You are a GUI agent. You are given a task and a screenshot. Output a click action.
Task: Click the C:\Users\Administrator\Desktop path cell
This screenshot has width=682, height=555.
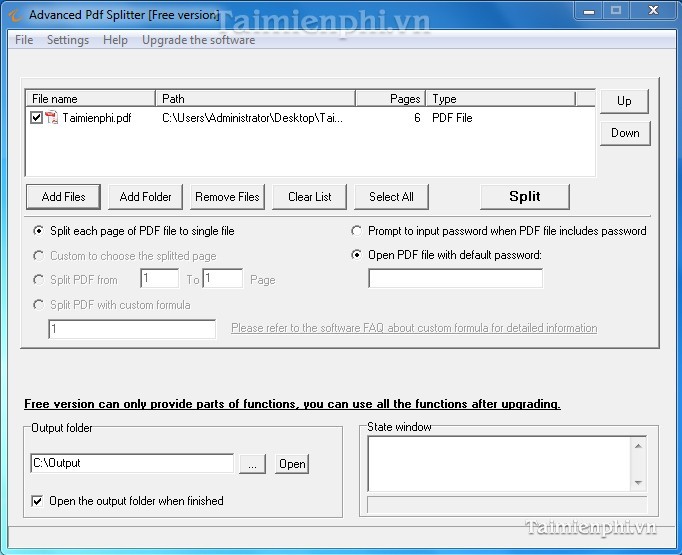coord(252,118)
